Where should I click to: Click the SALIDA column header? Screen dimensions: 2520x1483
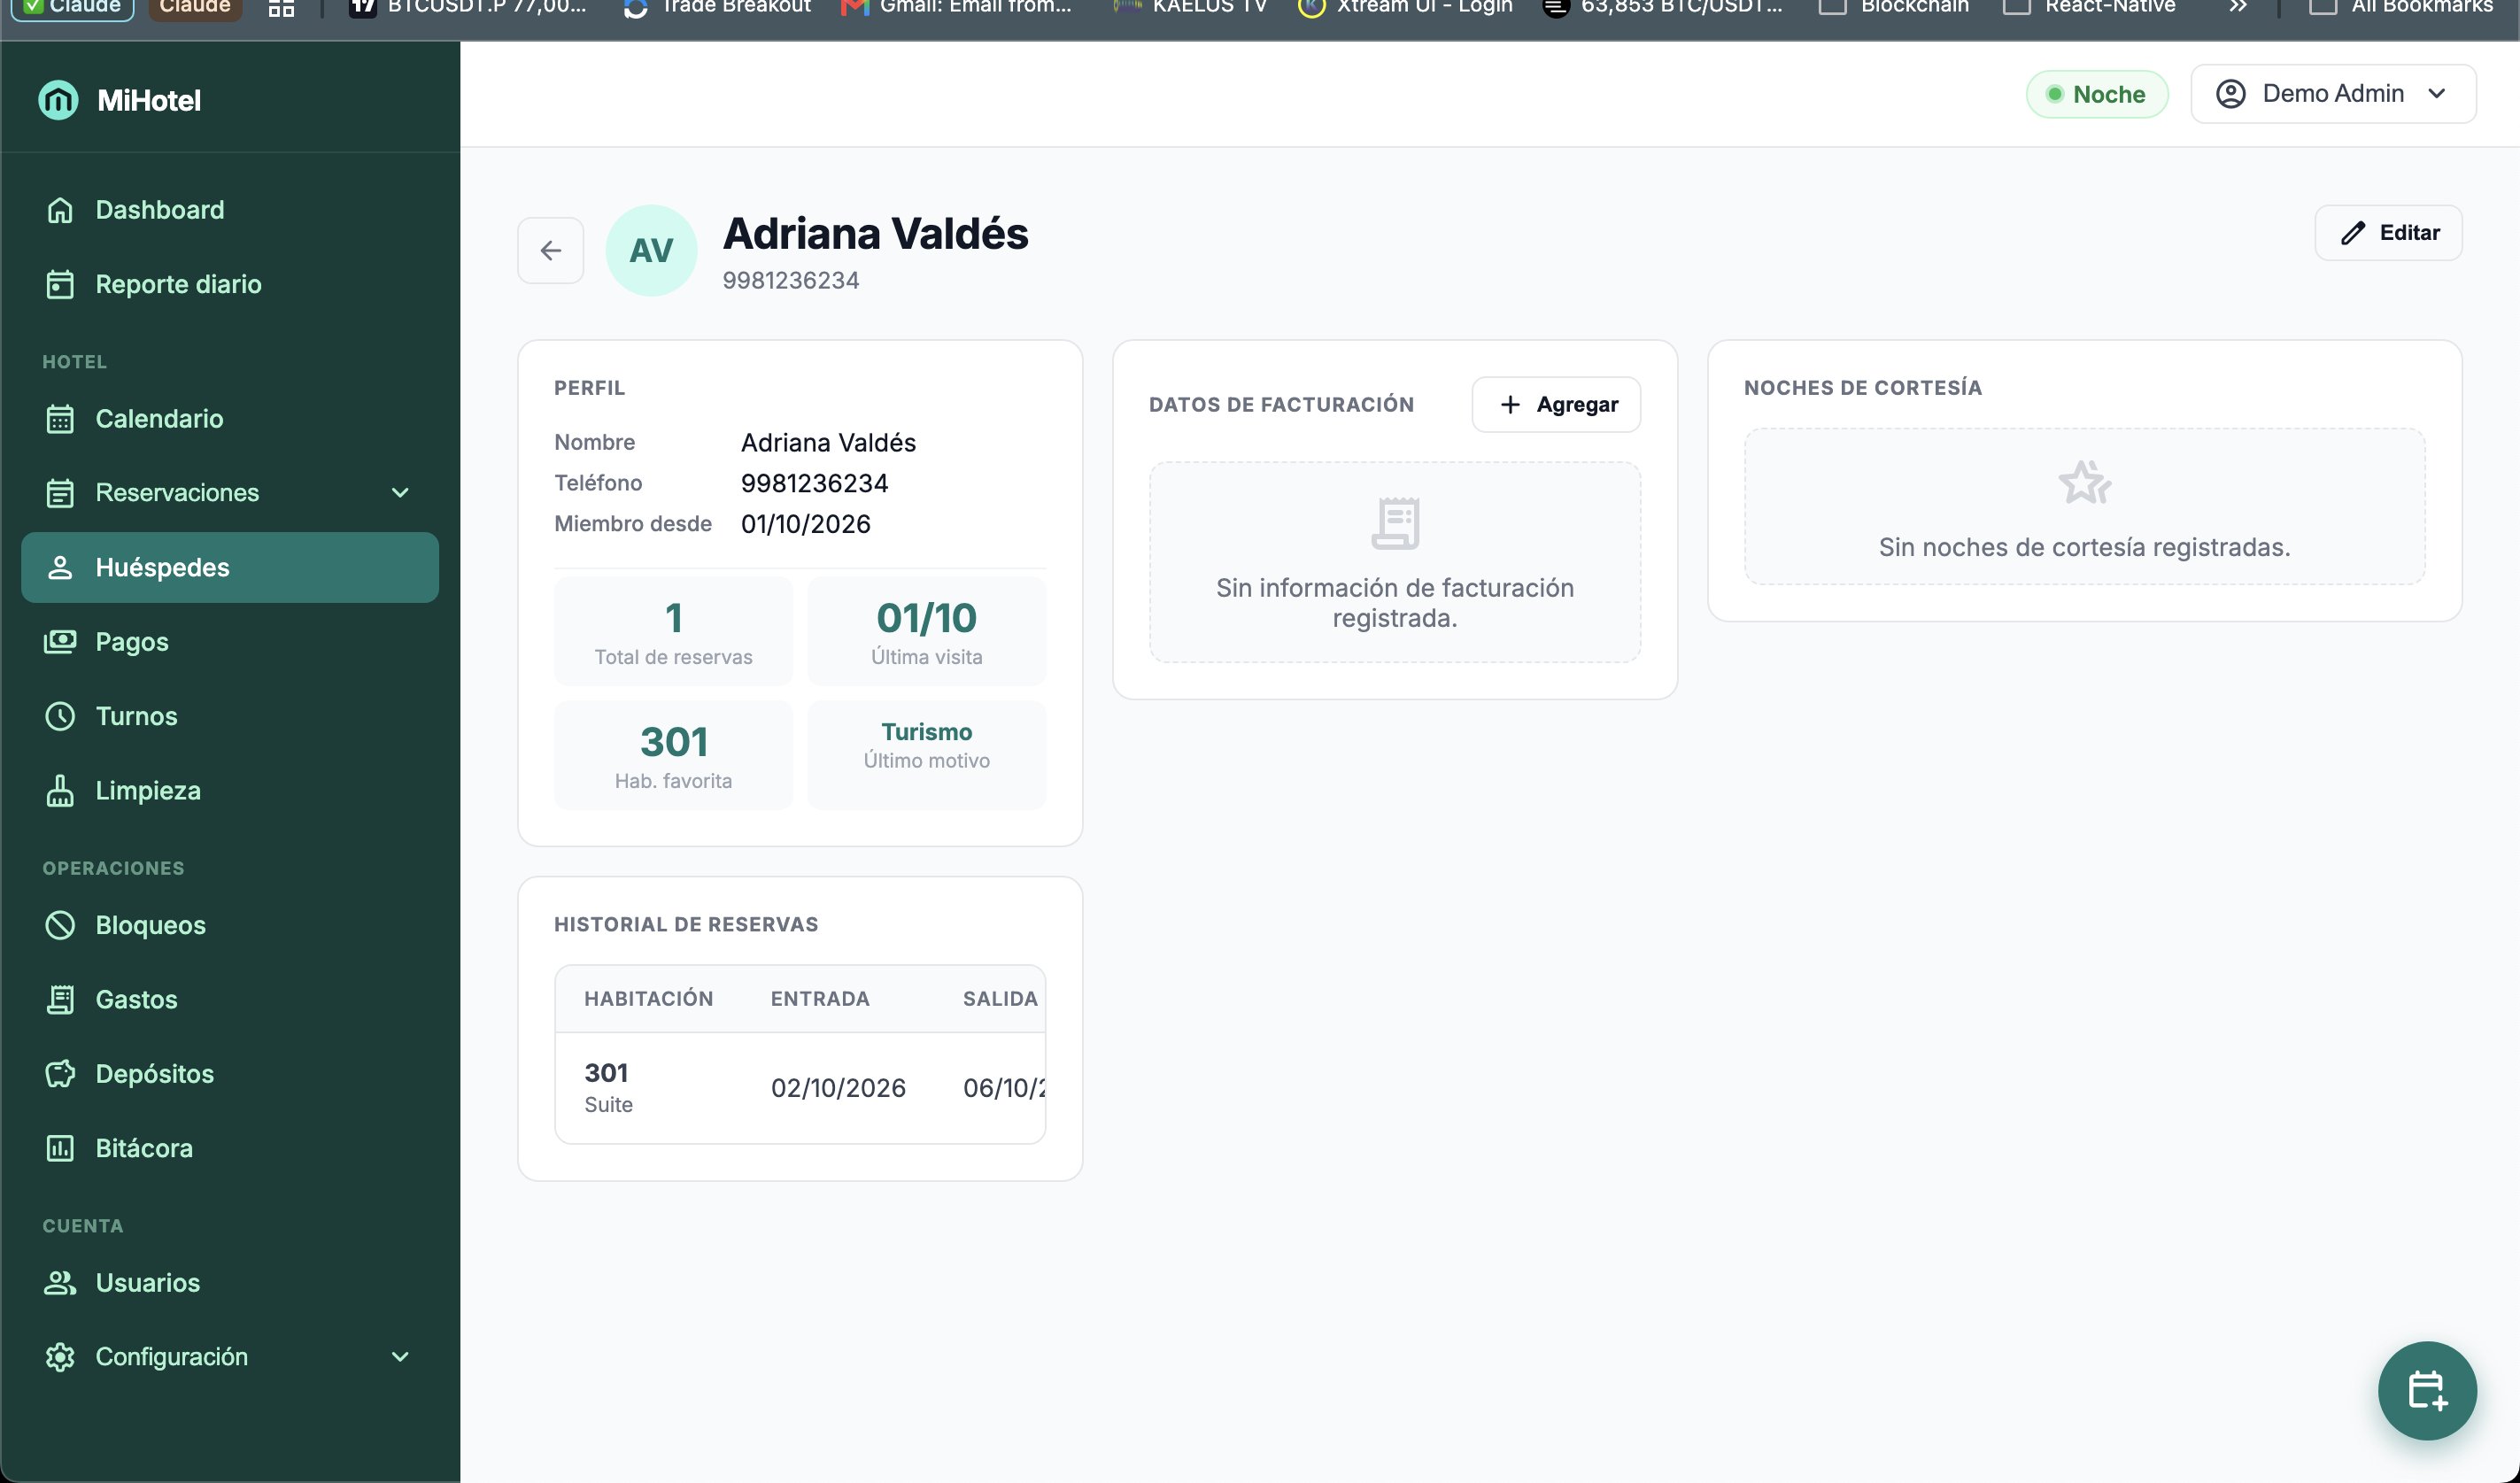[x=1000, y=998]
